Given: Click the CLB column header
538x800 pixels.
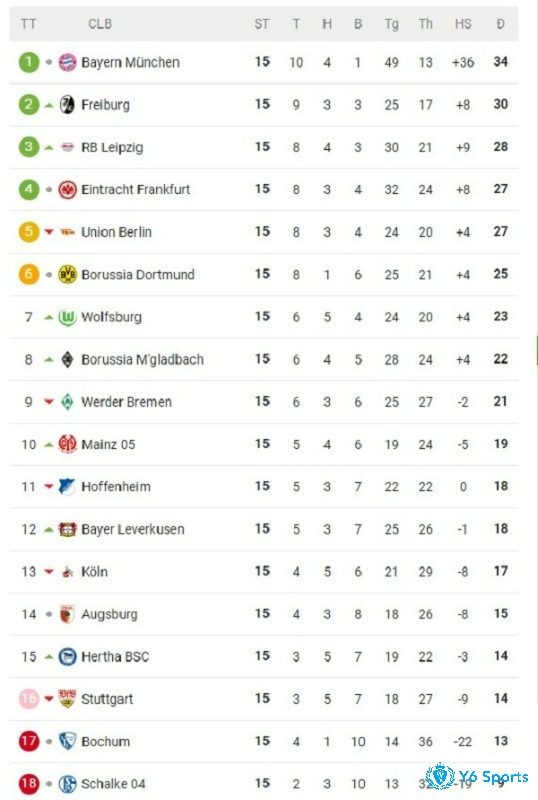Looking at the screenshot, I should coord(100,24).
